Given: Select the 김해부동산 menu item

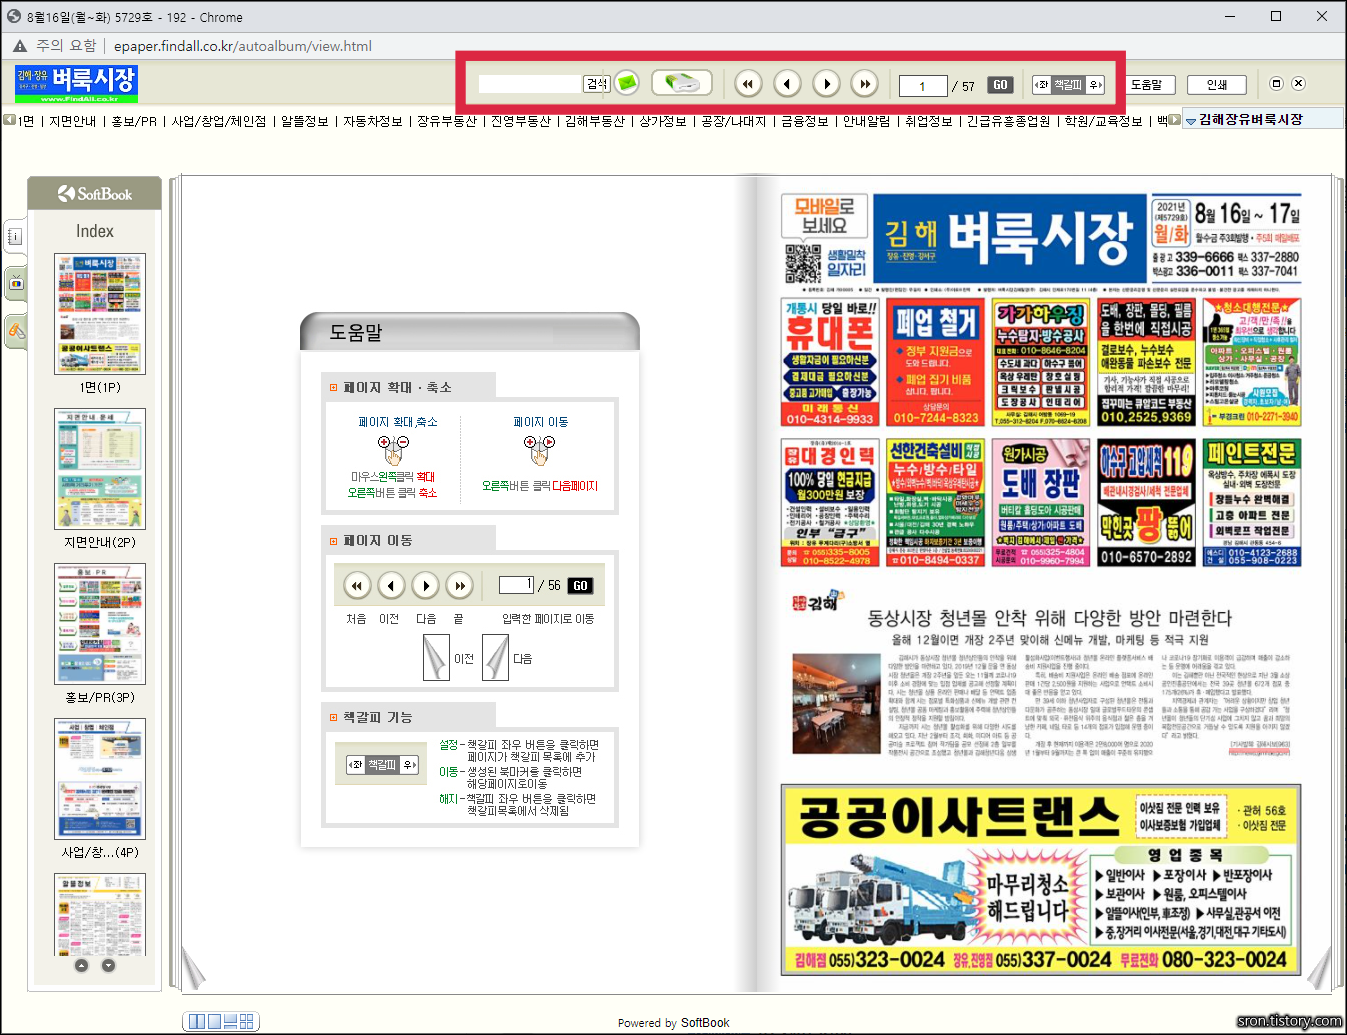Looking at the screenshot, I should (595, 121).
